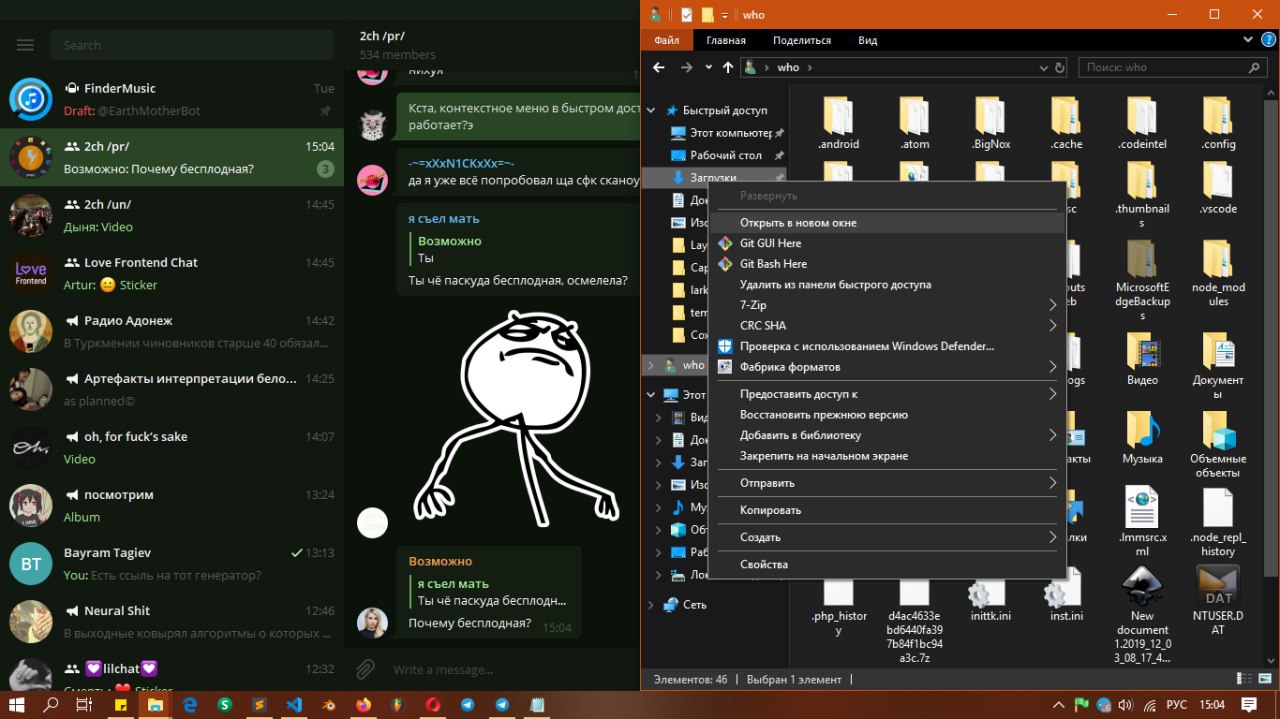
Task: Refresh the Explorer address bar
Action: 1060,68
